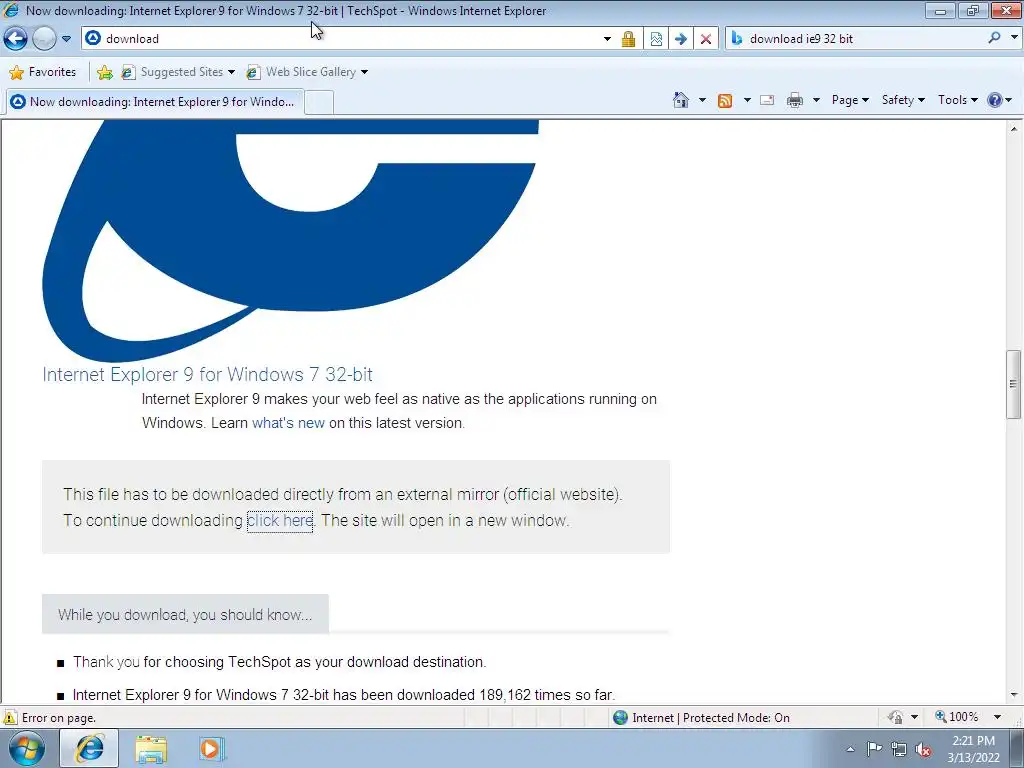Viewport: 1024px width, 768px height.
Task: Click the Go arrow button
Action: (680, 39)
